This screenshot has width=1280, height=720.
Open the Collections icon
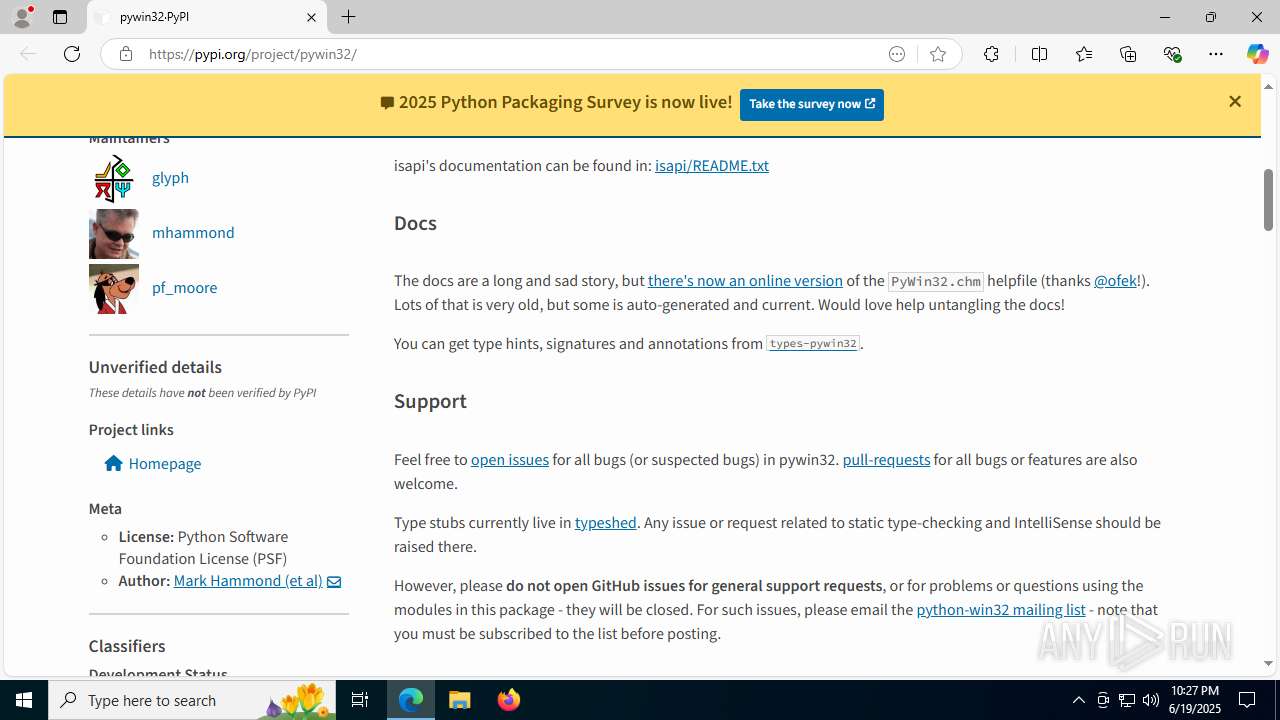(x=1128, y=54)
